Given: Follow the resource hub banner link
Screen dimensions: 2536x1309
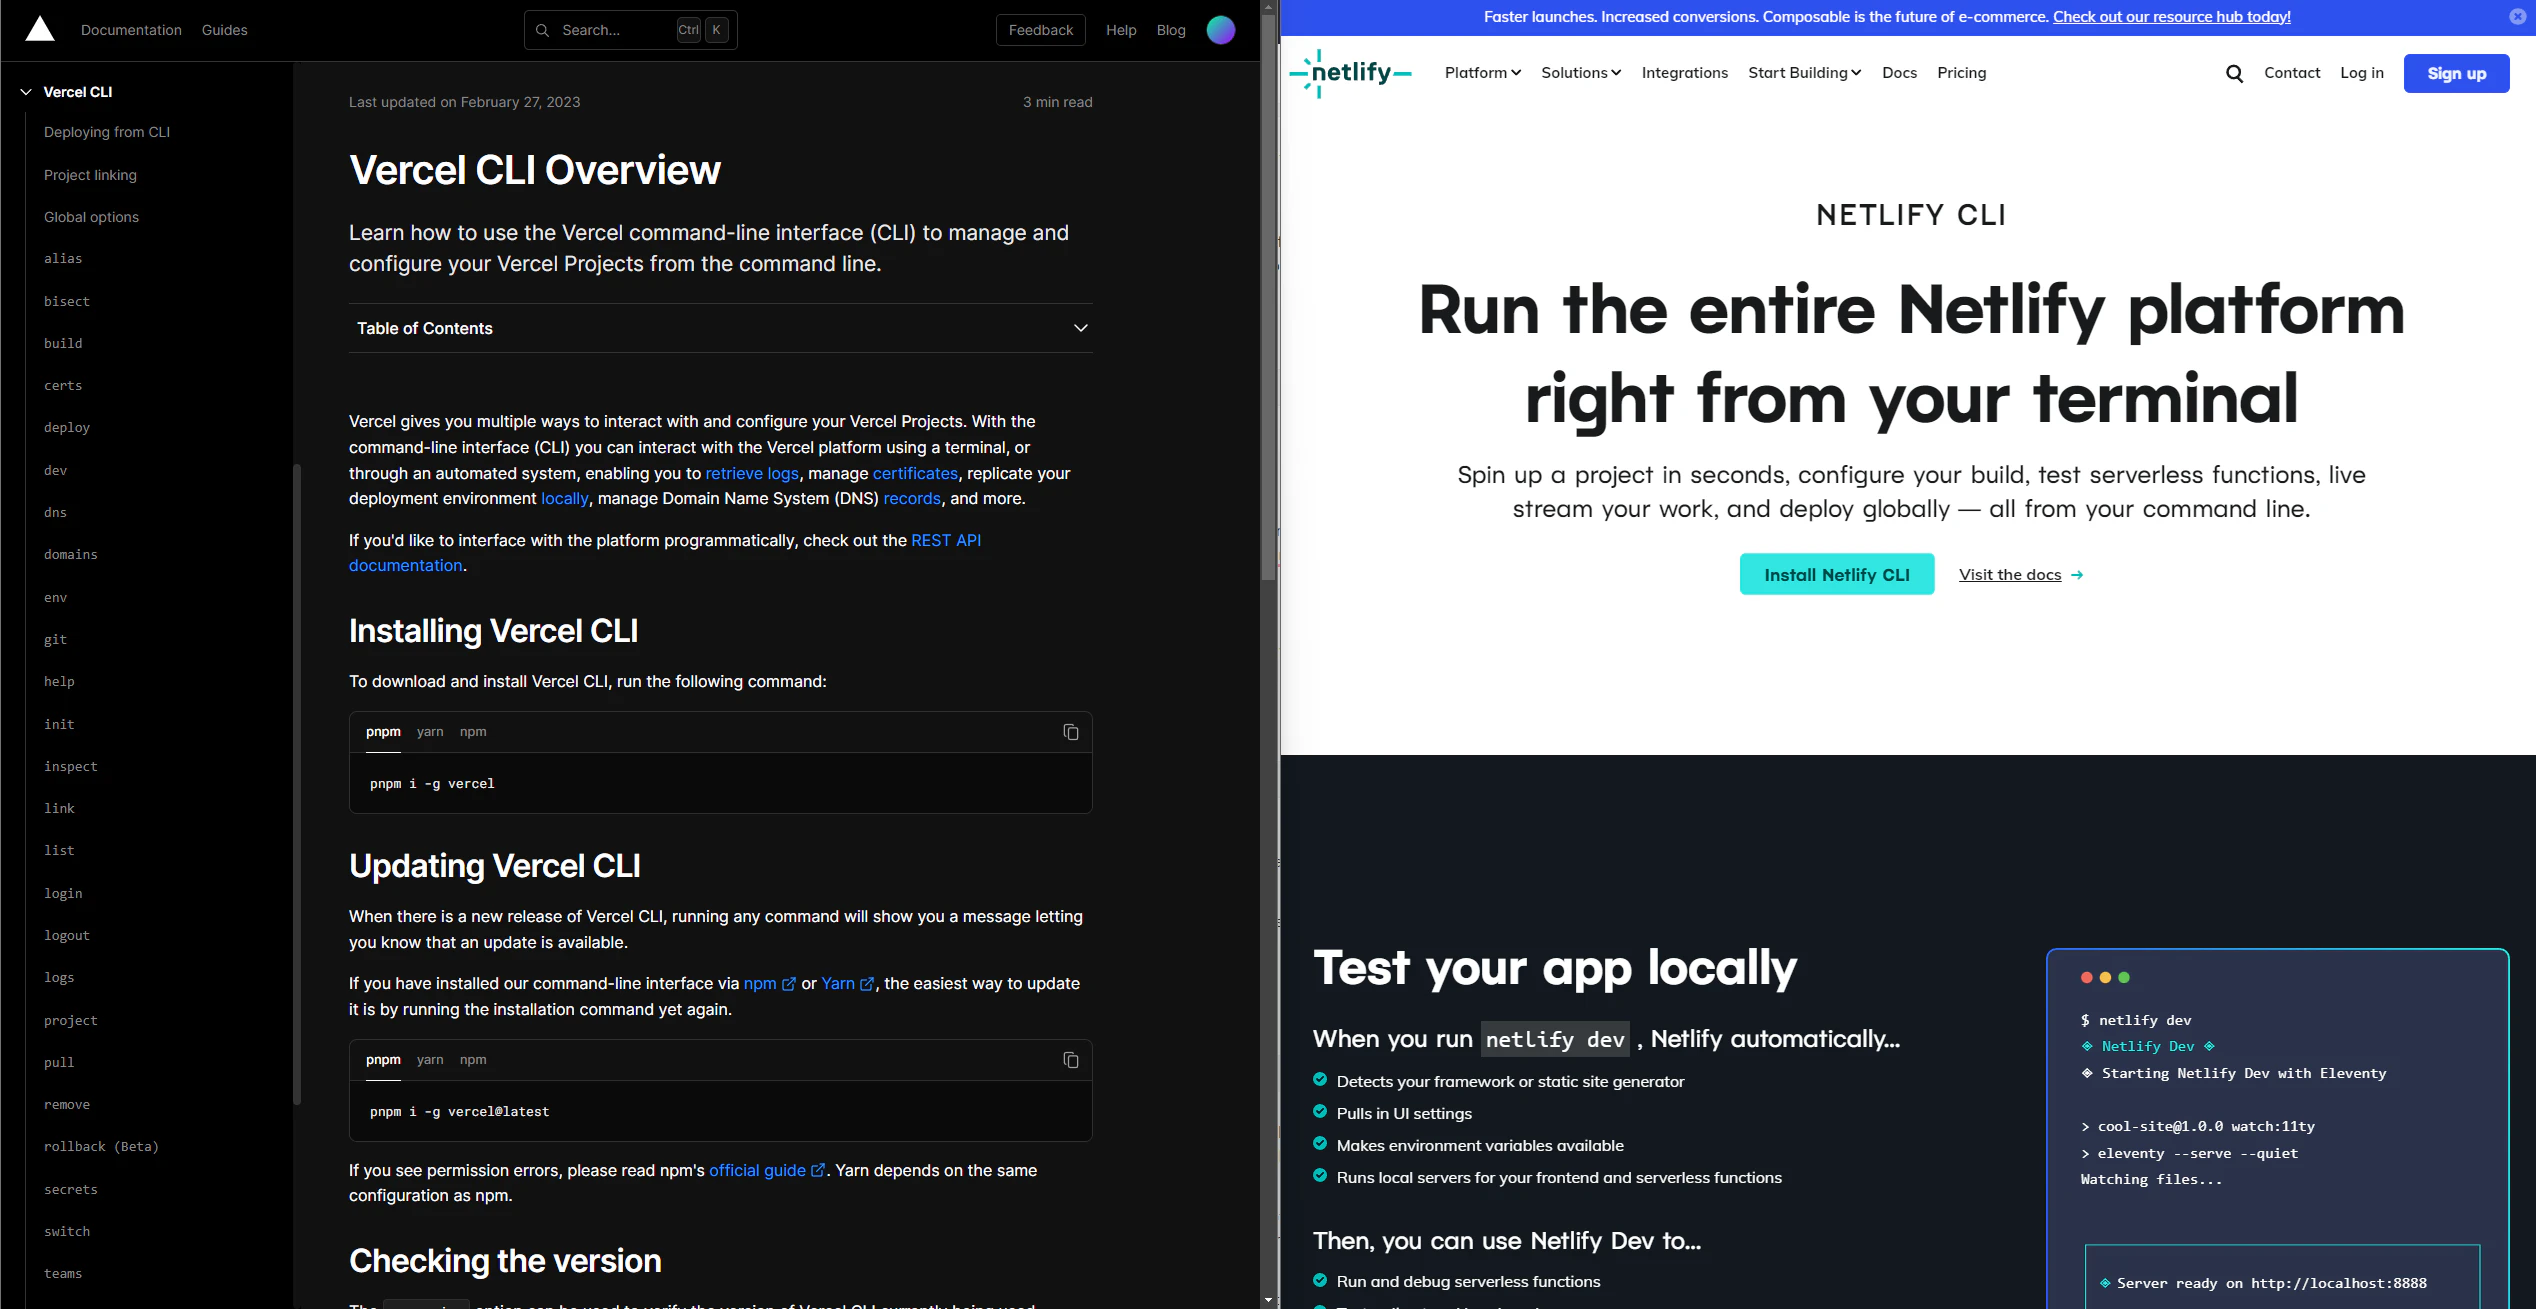Looking at the screenshot, I should [2171, 17].
